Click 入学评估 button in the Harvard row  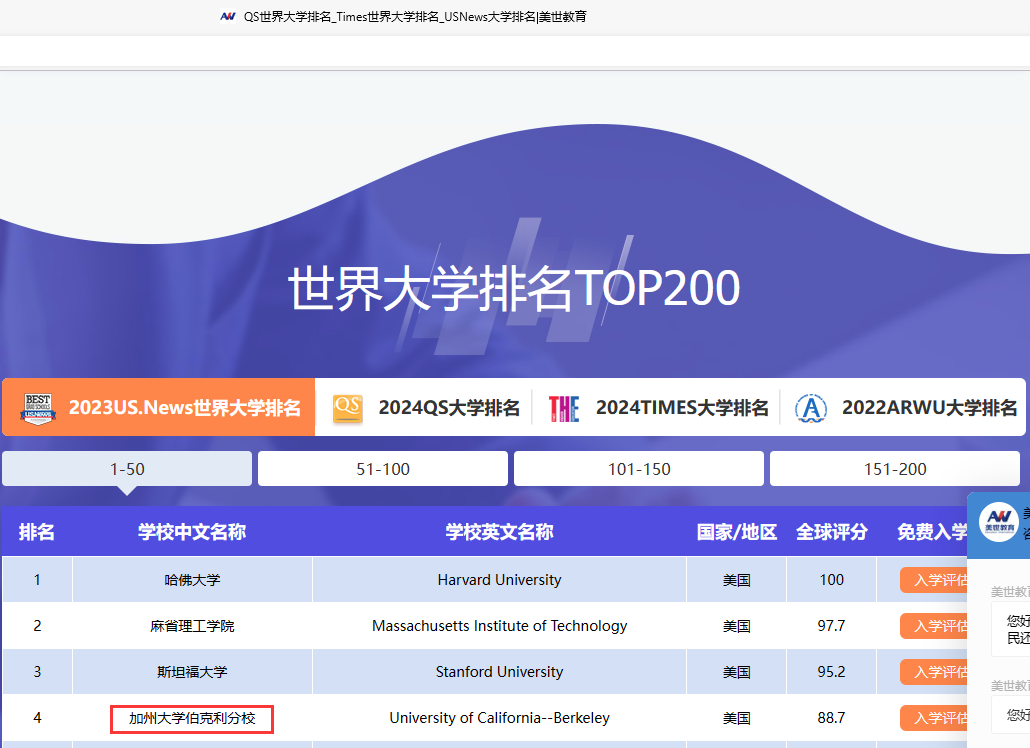(x=933, y=580)
